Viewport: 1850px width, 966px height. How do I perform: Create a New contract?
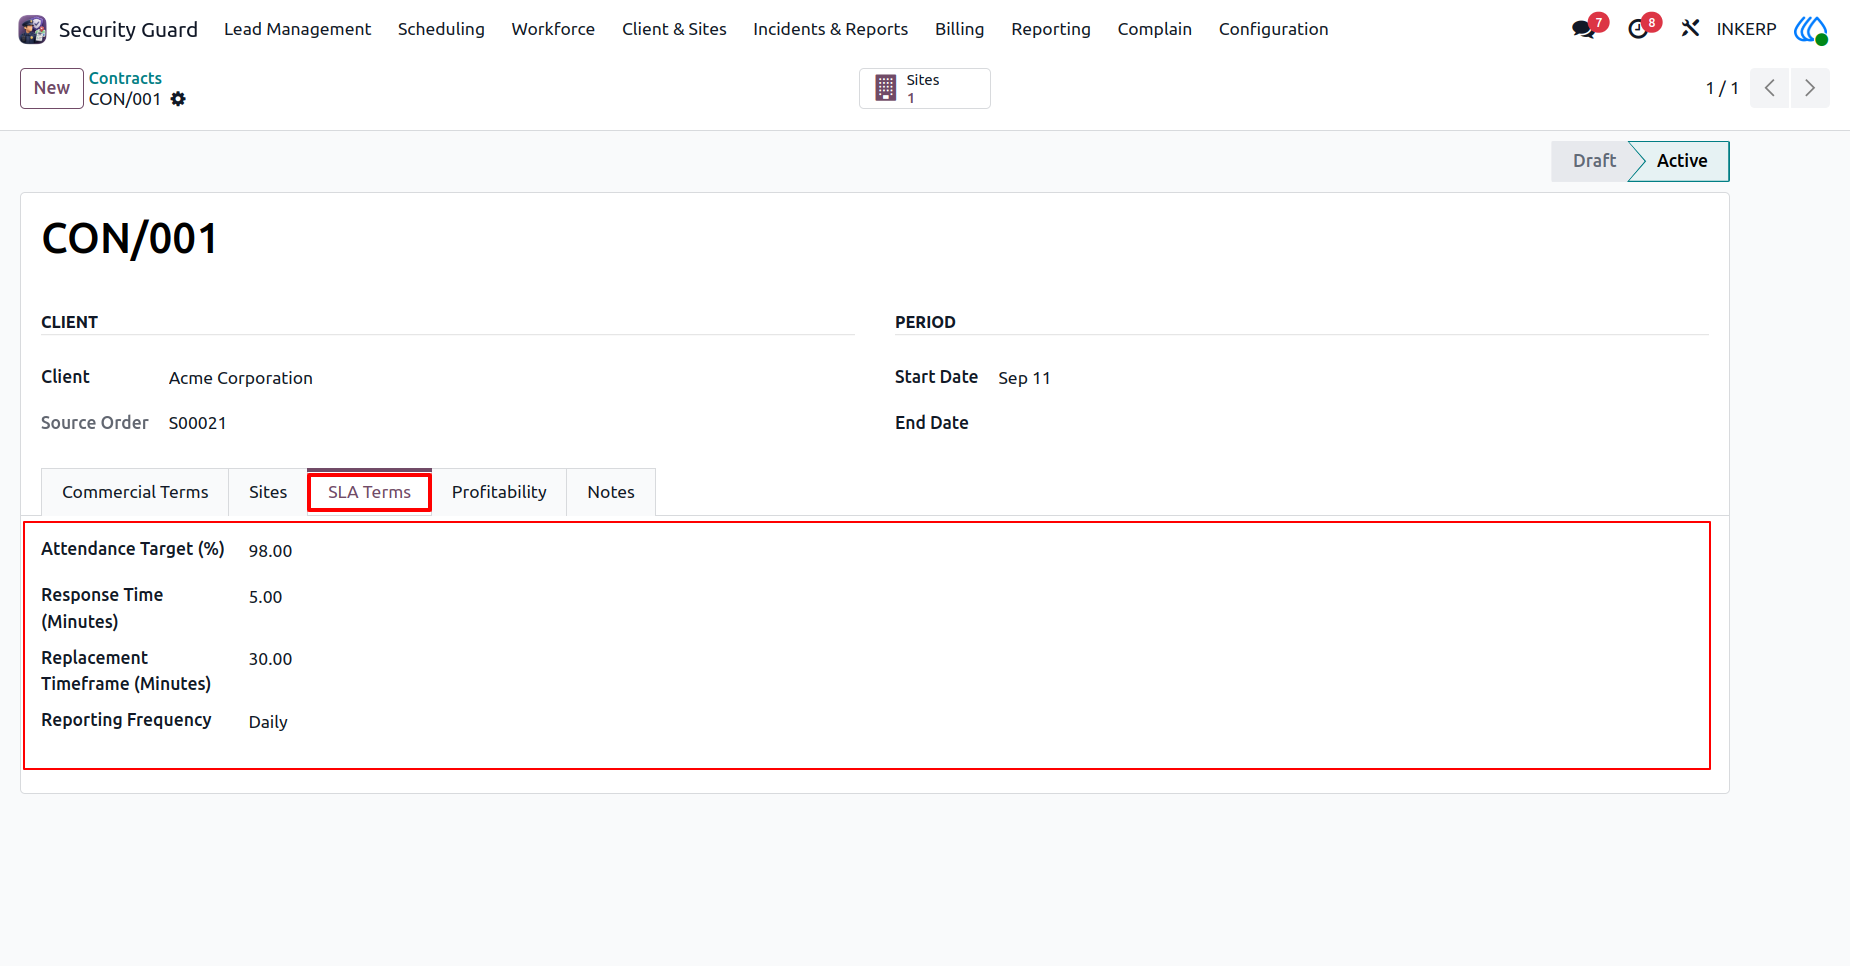[52, 88]
